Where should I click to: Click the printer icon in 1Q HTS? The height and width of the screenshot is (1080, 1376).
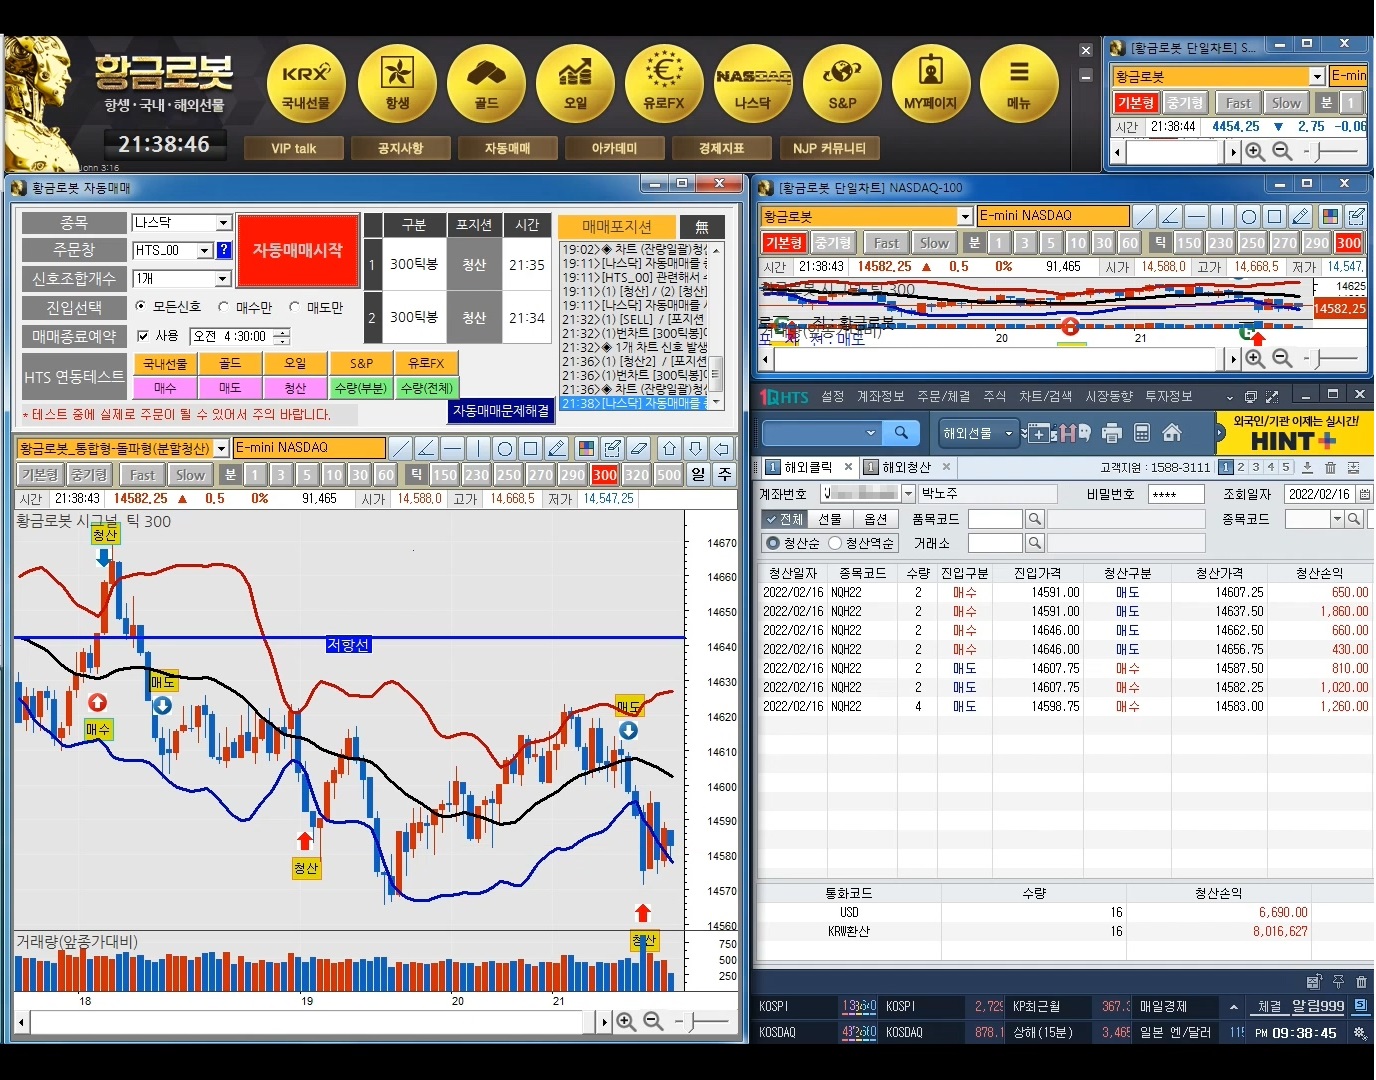click(1111, 433)
